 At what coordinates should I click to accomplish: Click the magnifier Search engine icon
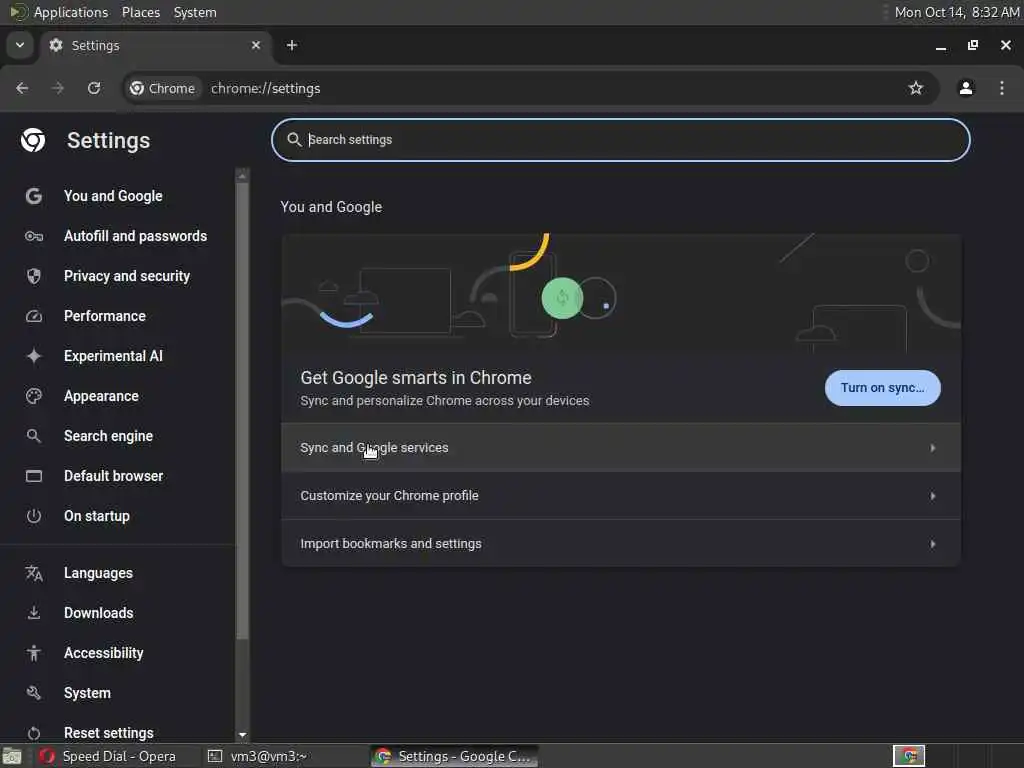pyautogui.click(x=34, y=436)
